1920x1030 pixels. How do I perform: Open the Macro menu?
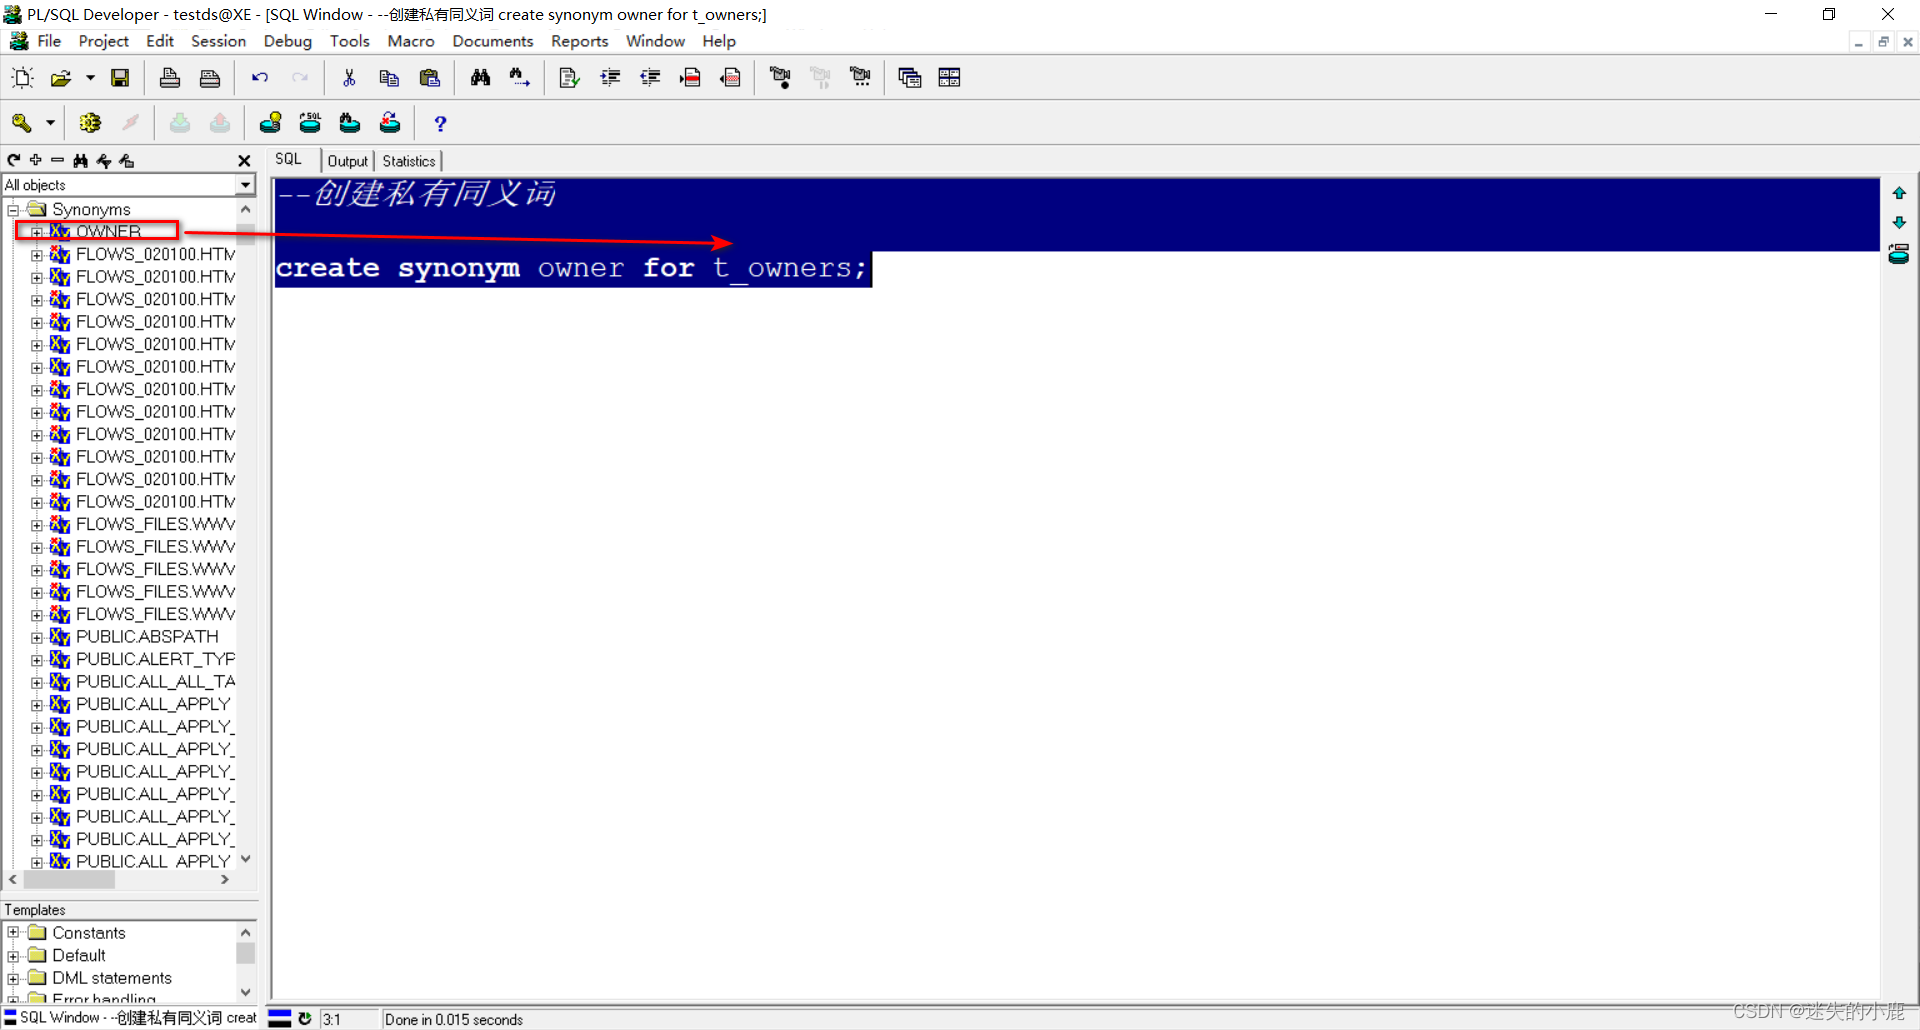[411, 41]
